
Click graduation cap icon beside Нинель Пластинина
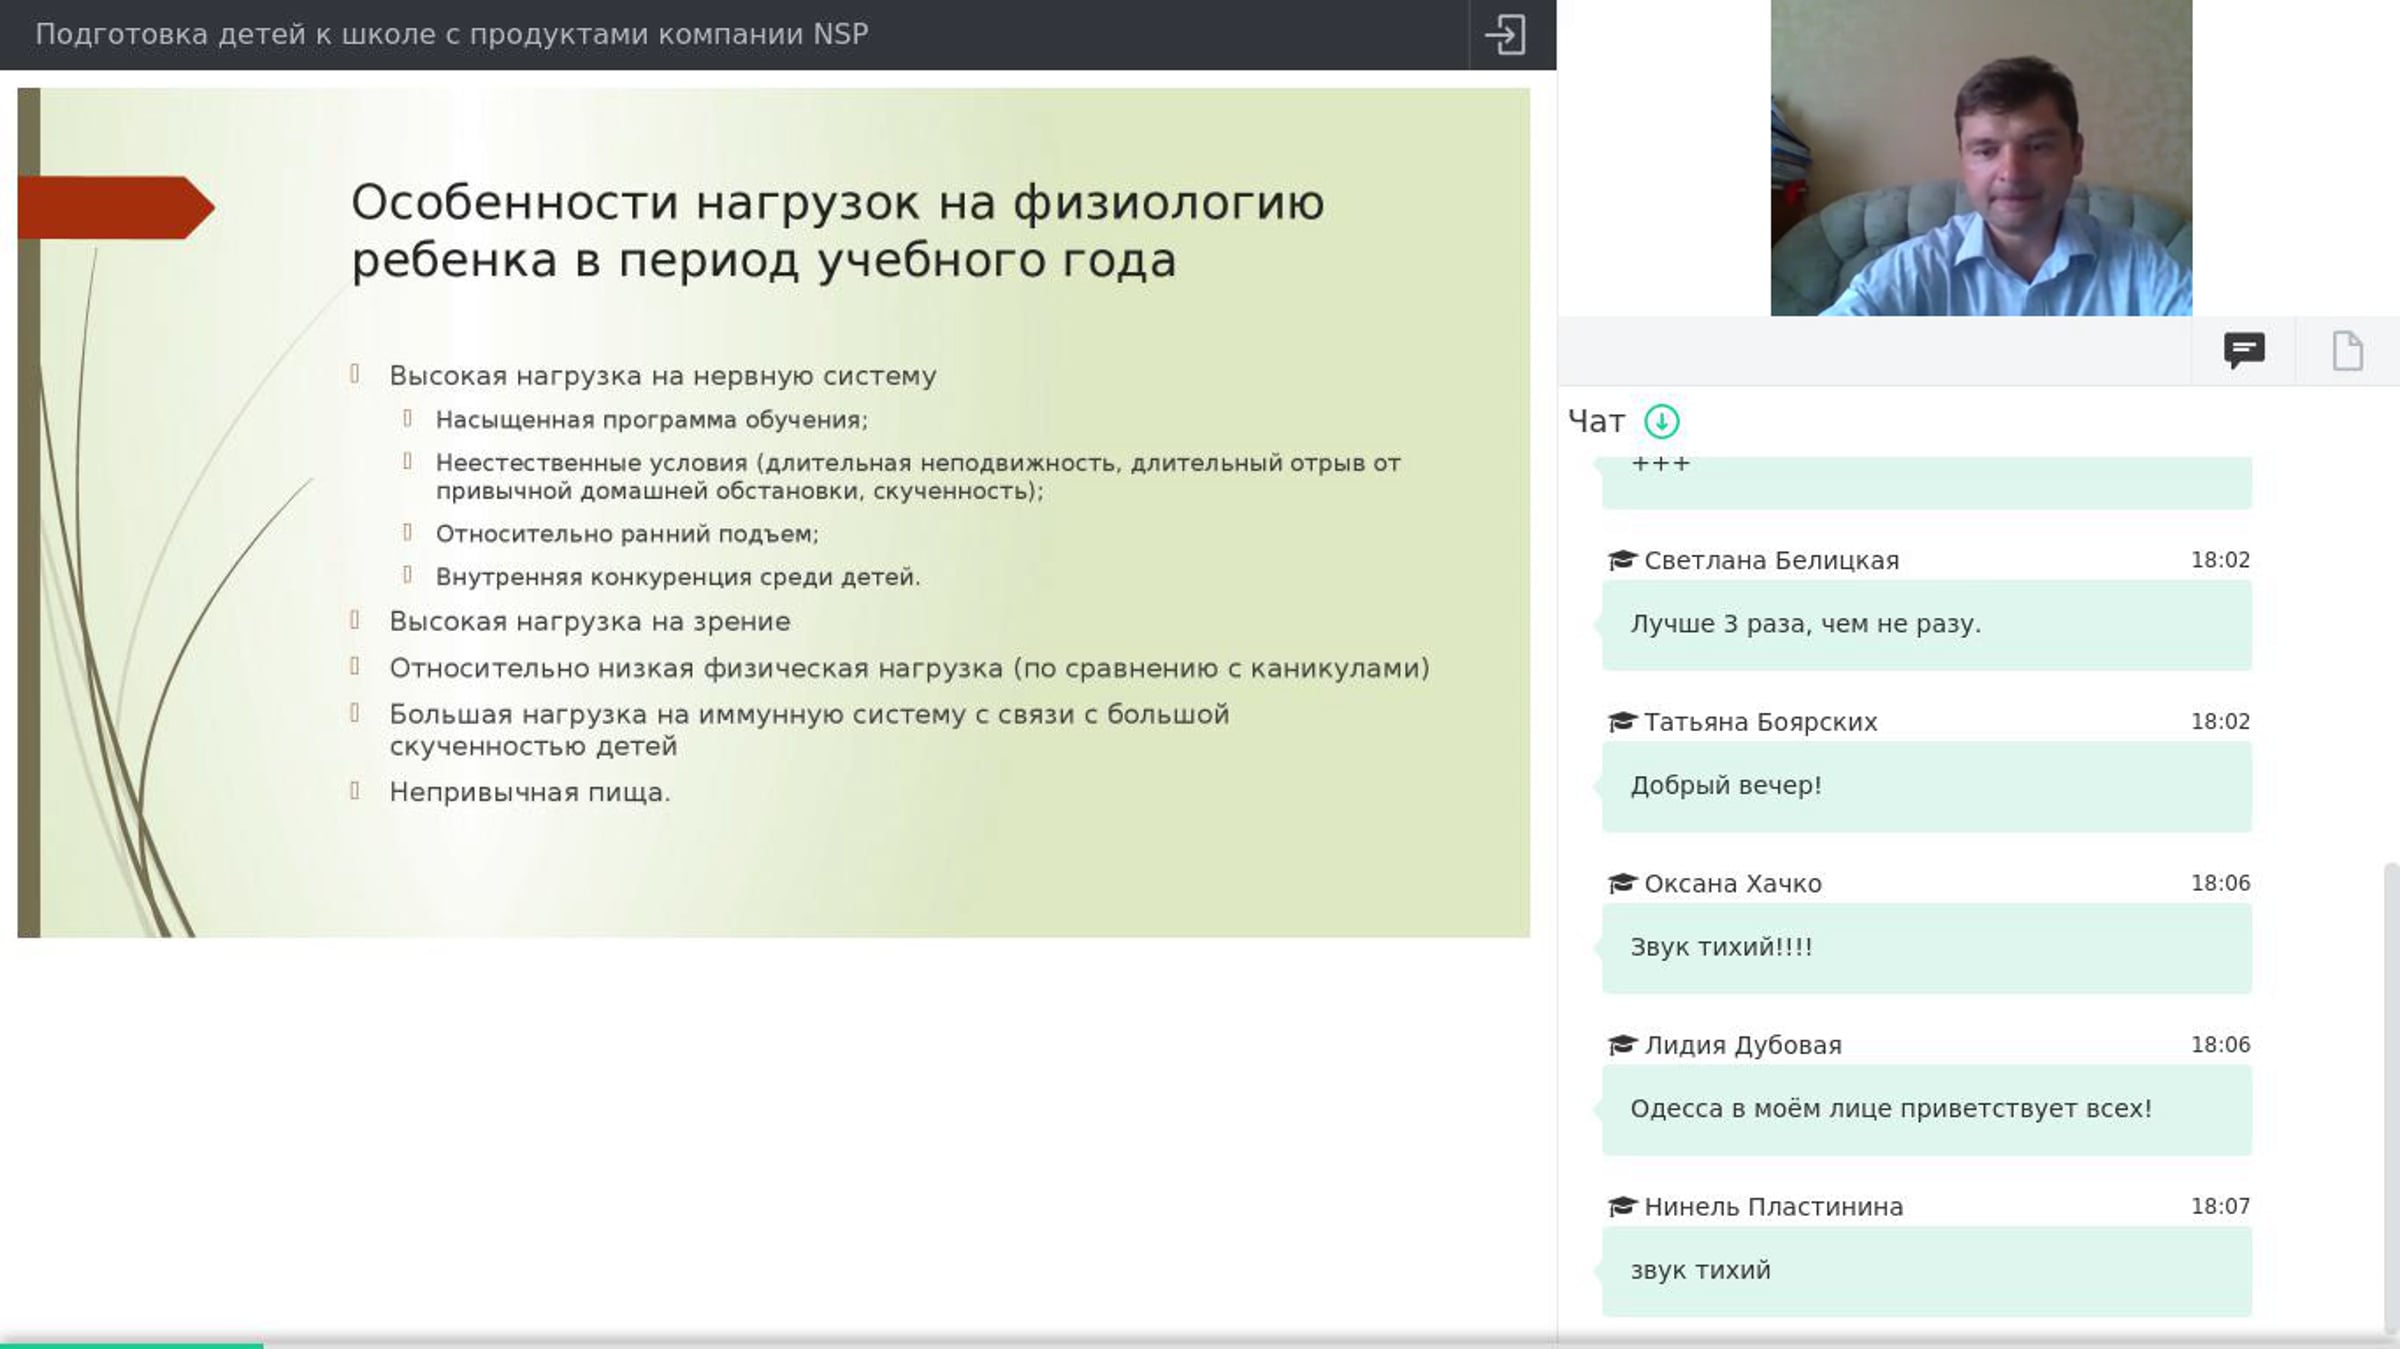pos(1621,1207)
